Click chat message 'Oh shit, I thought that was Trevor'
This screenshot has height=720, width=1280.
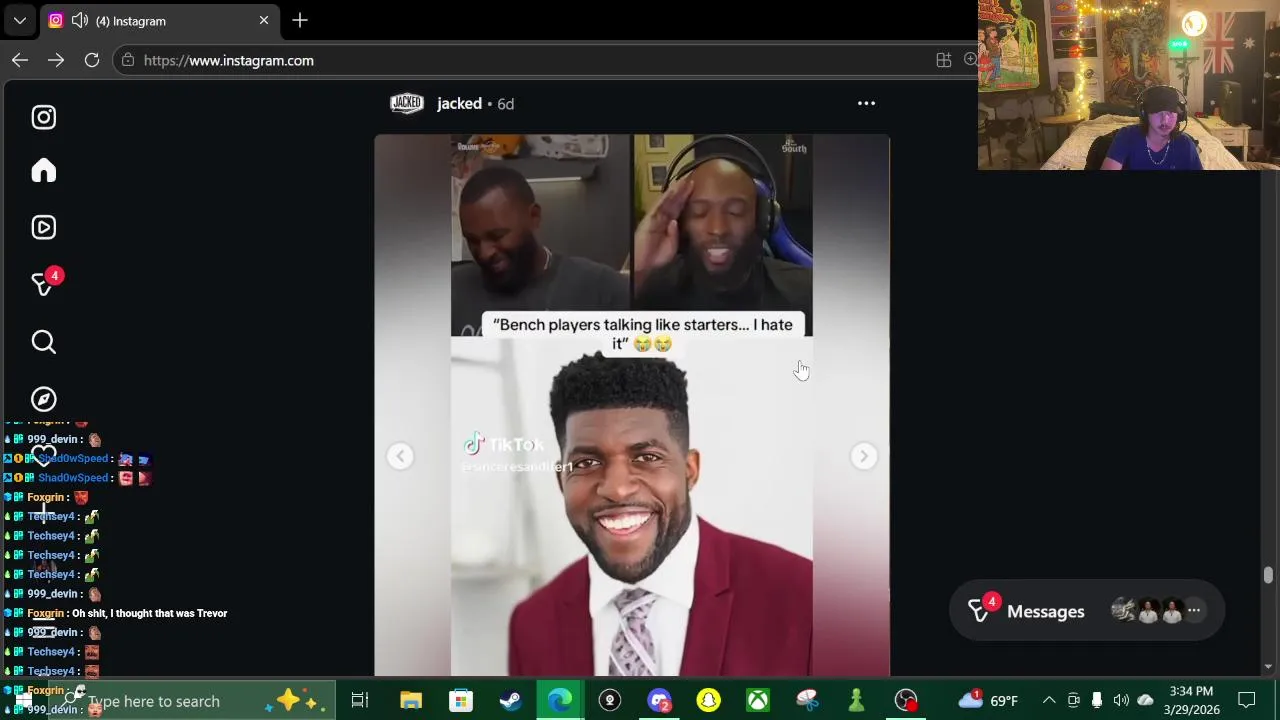pos(150,613)
